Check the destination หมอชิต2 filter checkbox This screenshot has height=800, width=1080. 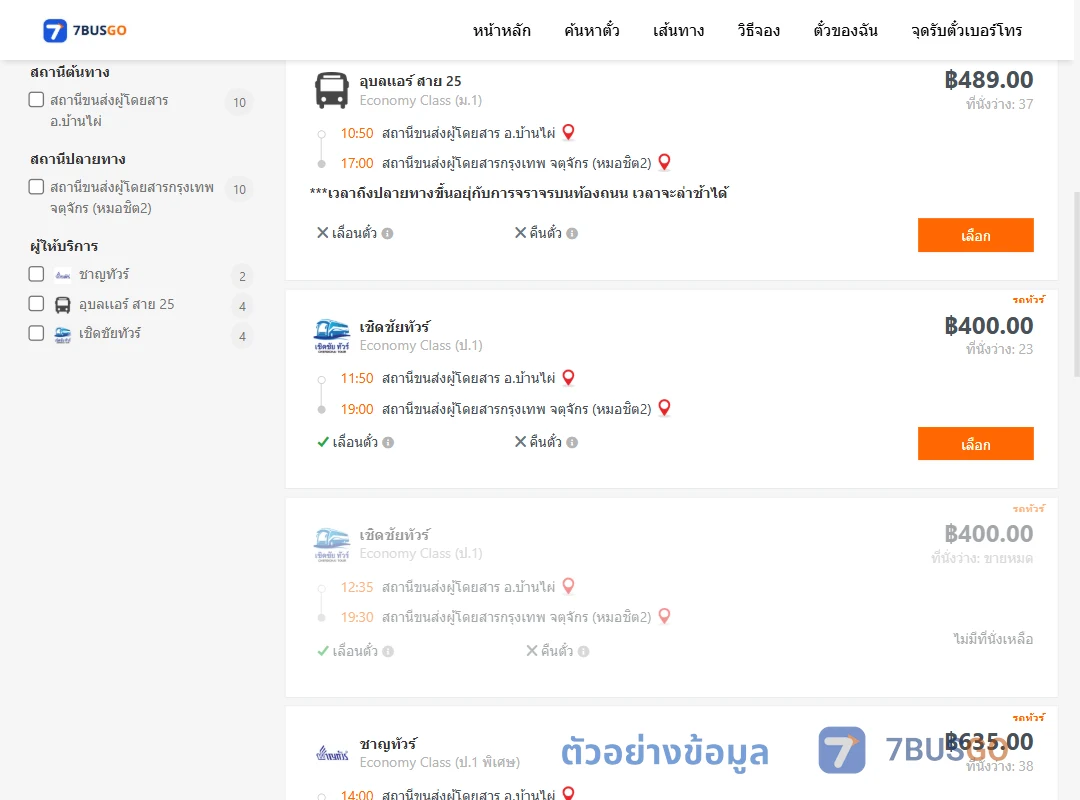pyautogui.click(x=37, y=187)
